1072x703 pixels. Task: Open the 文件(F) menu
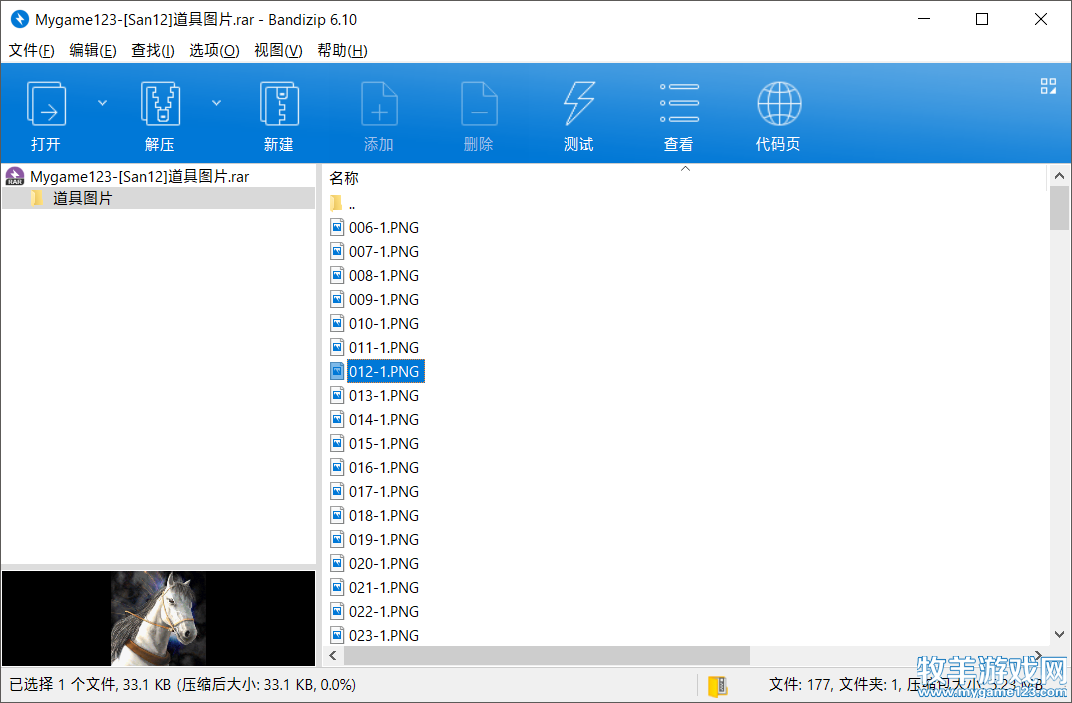point(31,50)
